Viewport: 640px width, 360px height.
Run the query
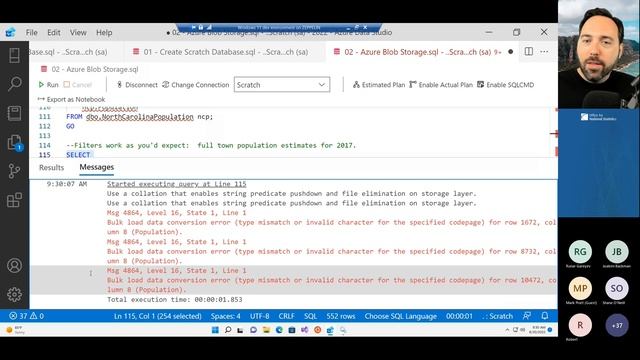pos(49,85)
